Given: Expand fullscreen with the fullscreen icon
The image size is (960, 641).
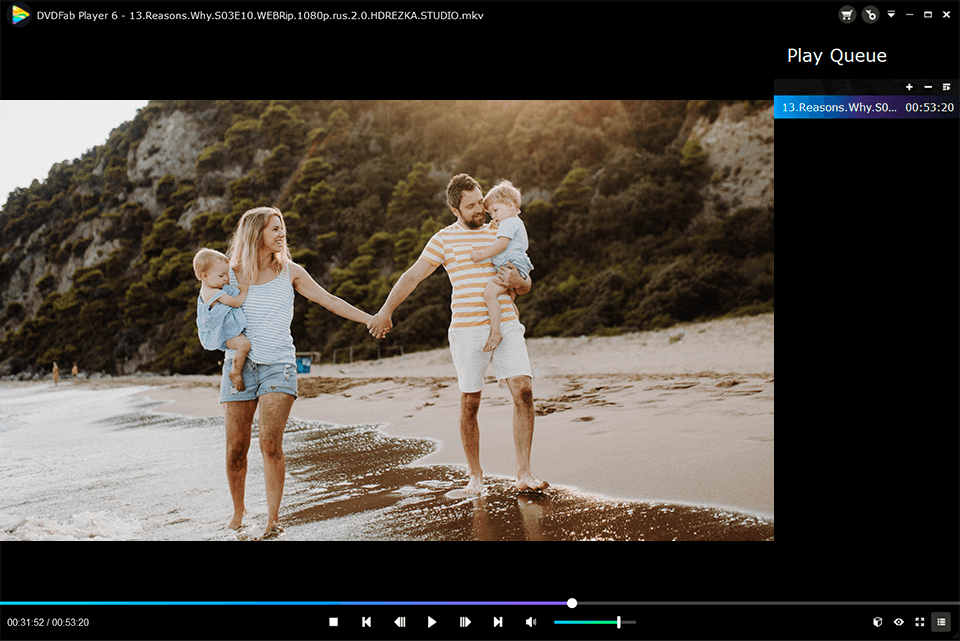Looking at the screenshot, I should pyautogui.click(x=918, y=622).
